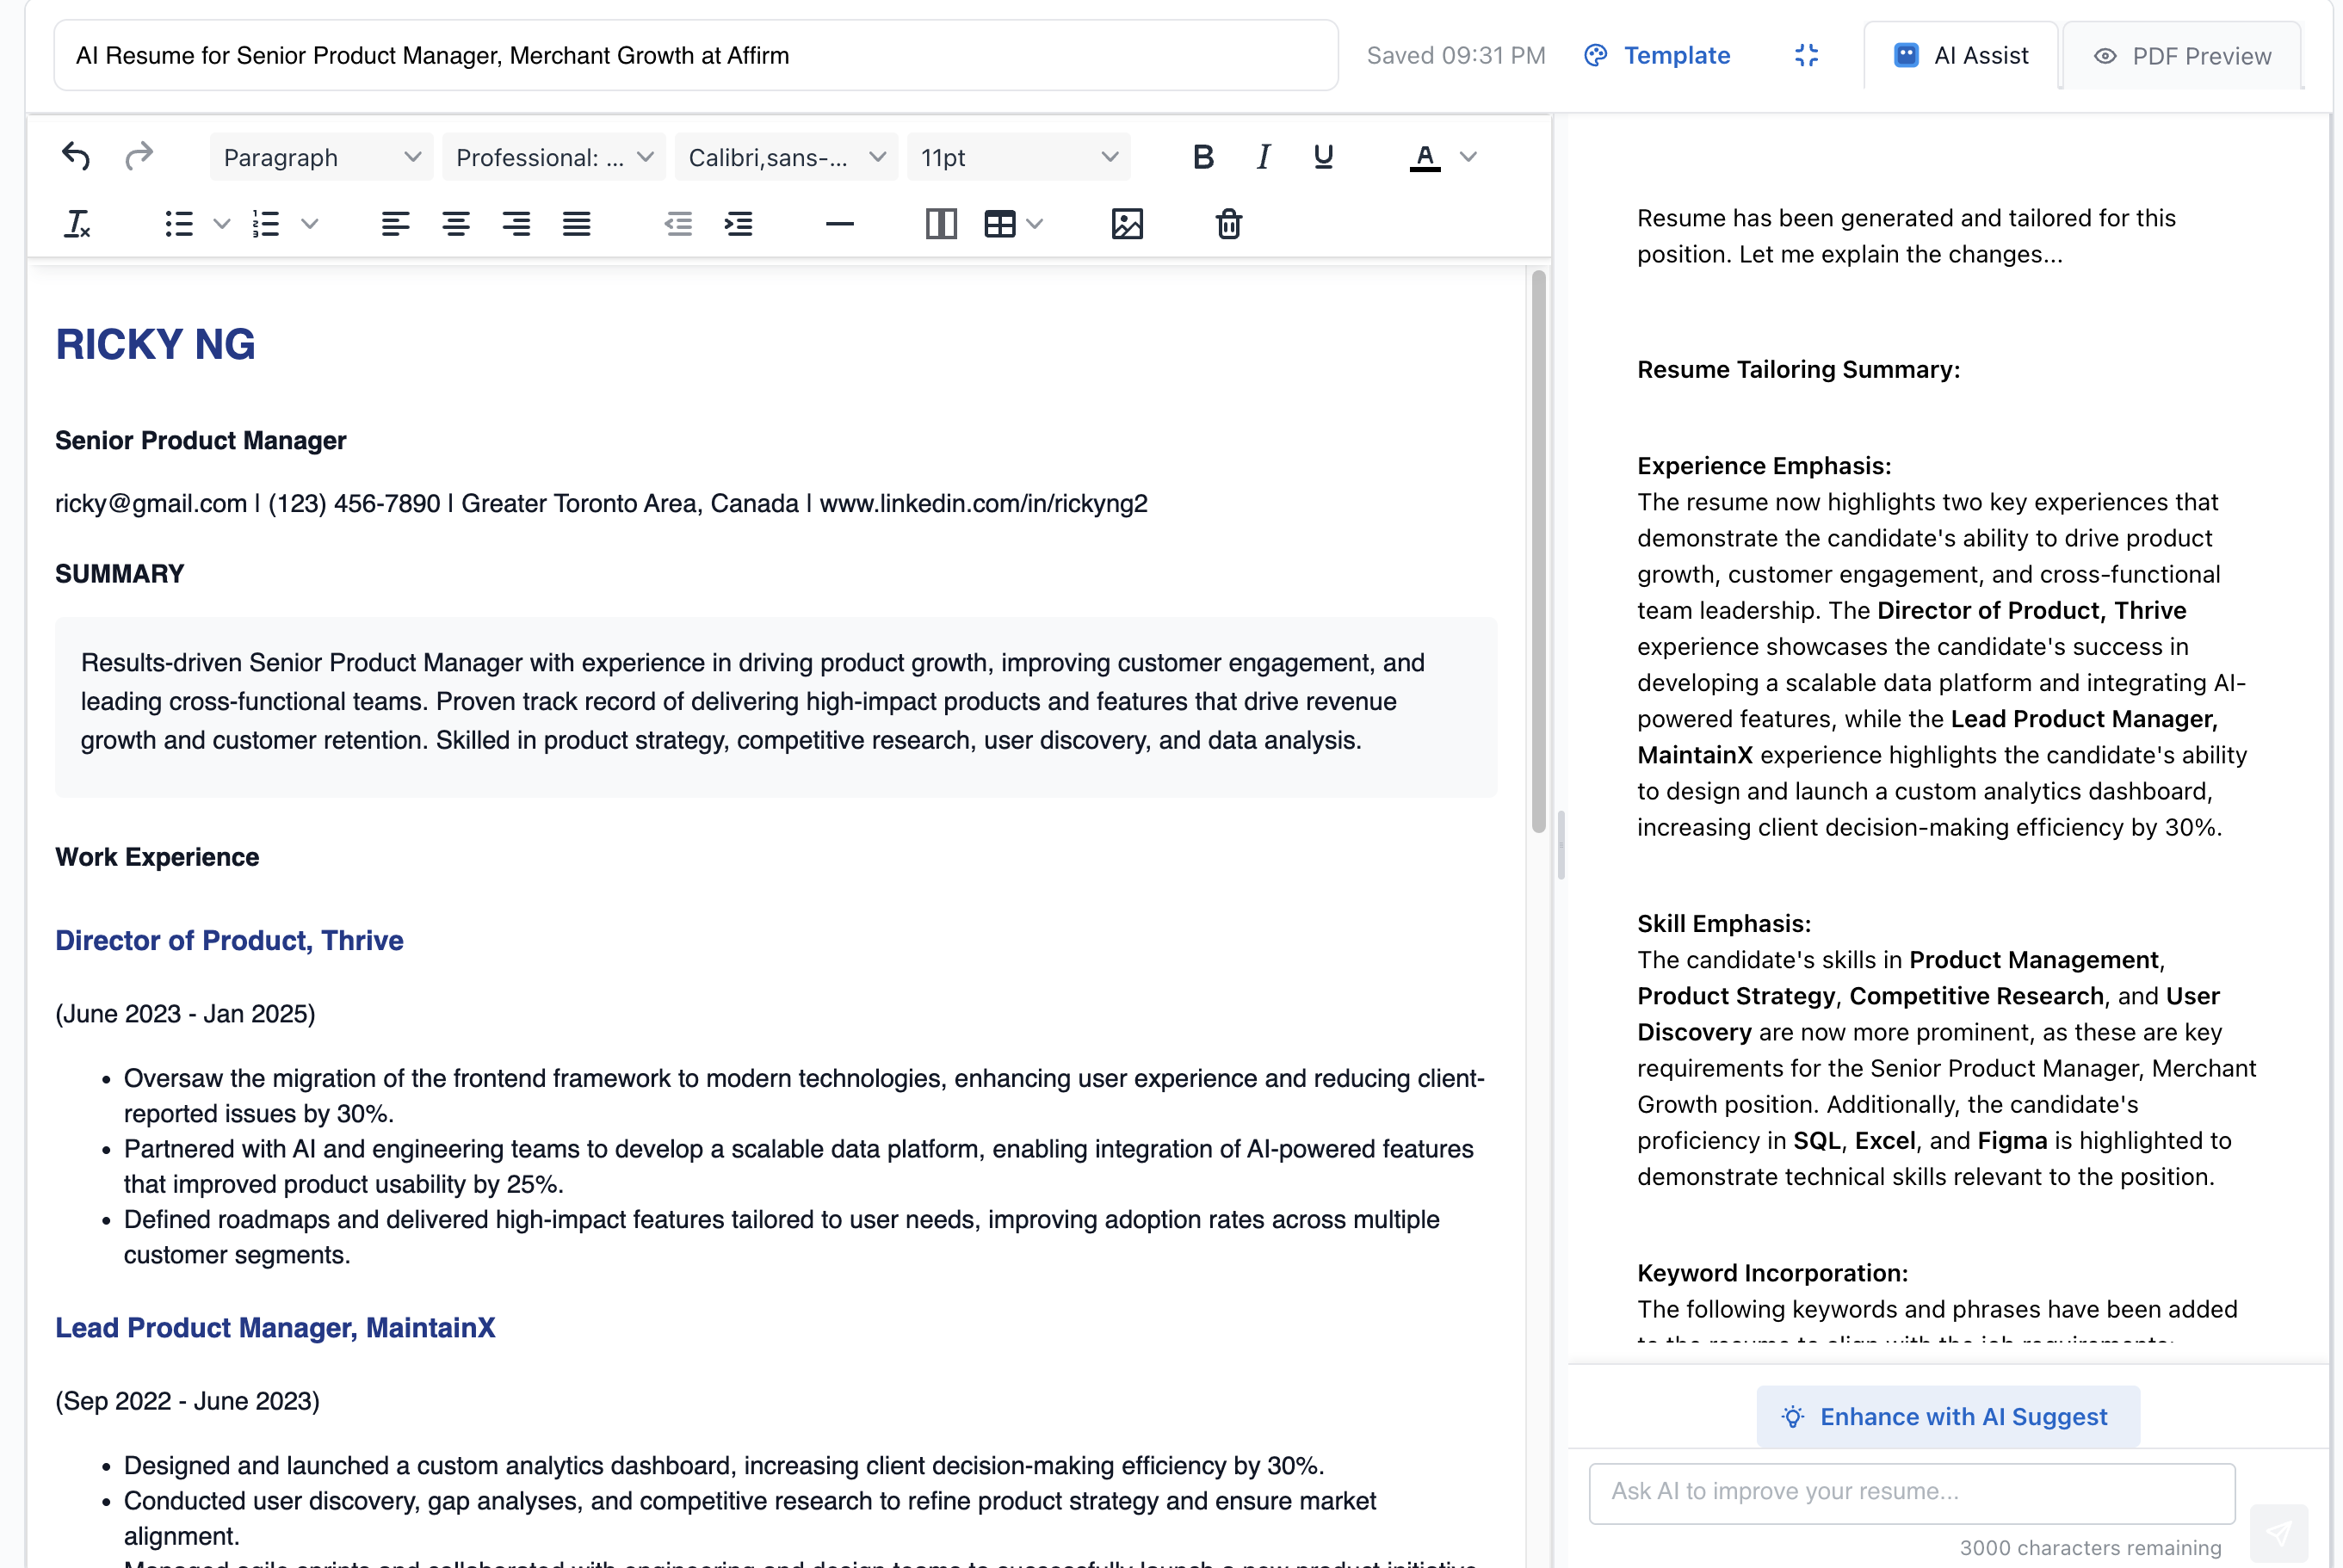Switch to PDF Preview
The image size is (2343, 1568).
(2181, 55)
